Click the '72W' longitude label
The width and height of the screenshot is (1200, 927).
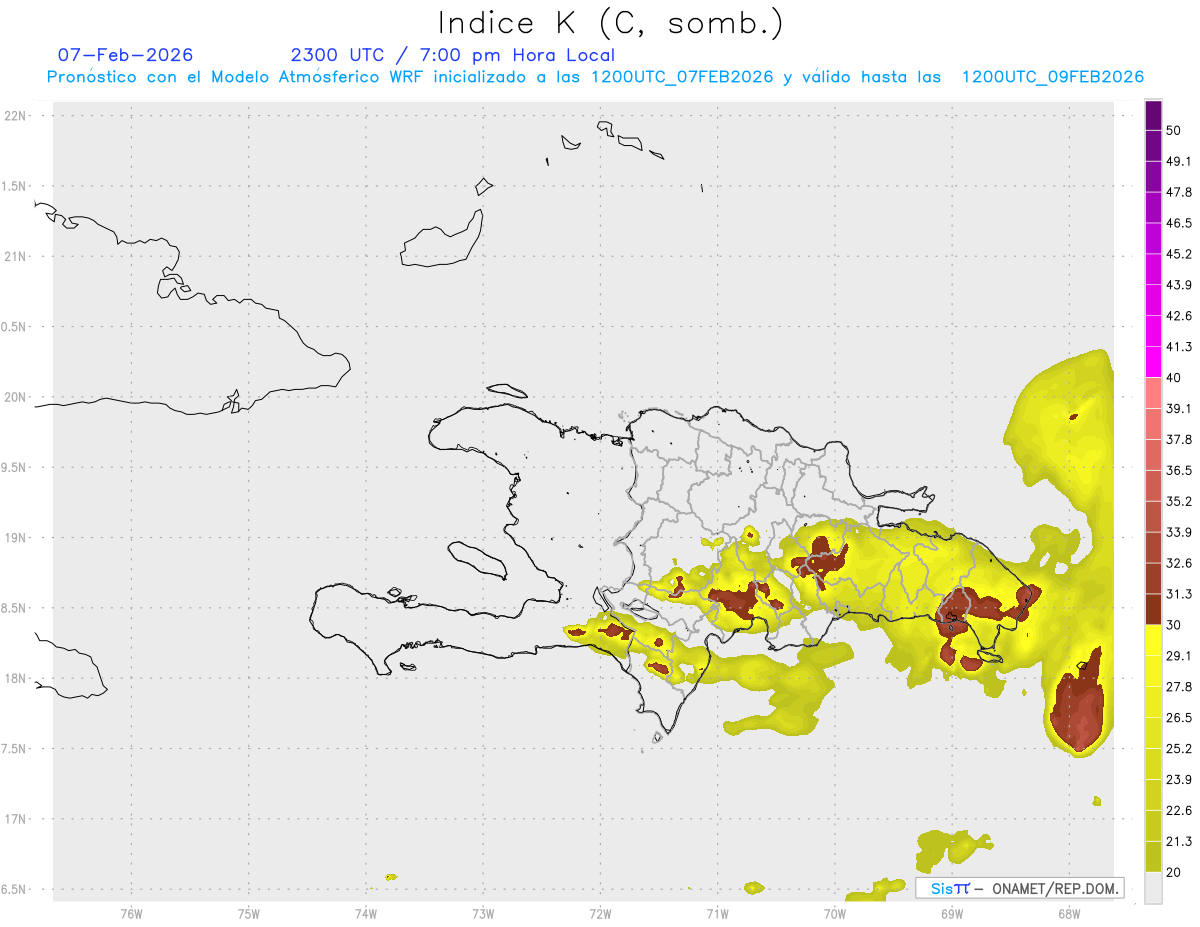click(x=600, y=912)
